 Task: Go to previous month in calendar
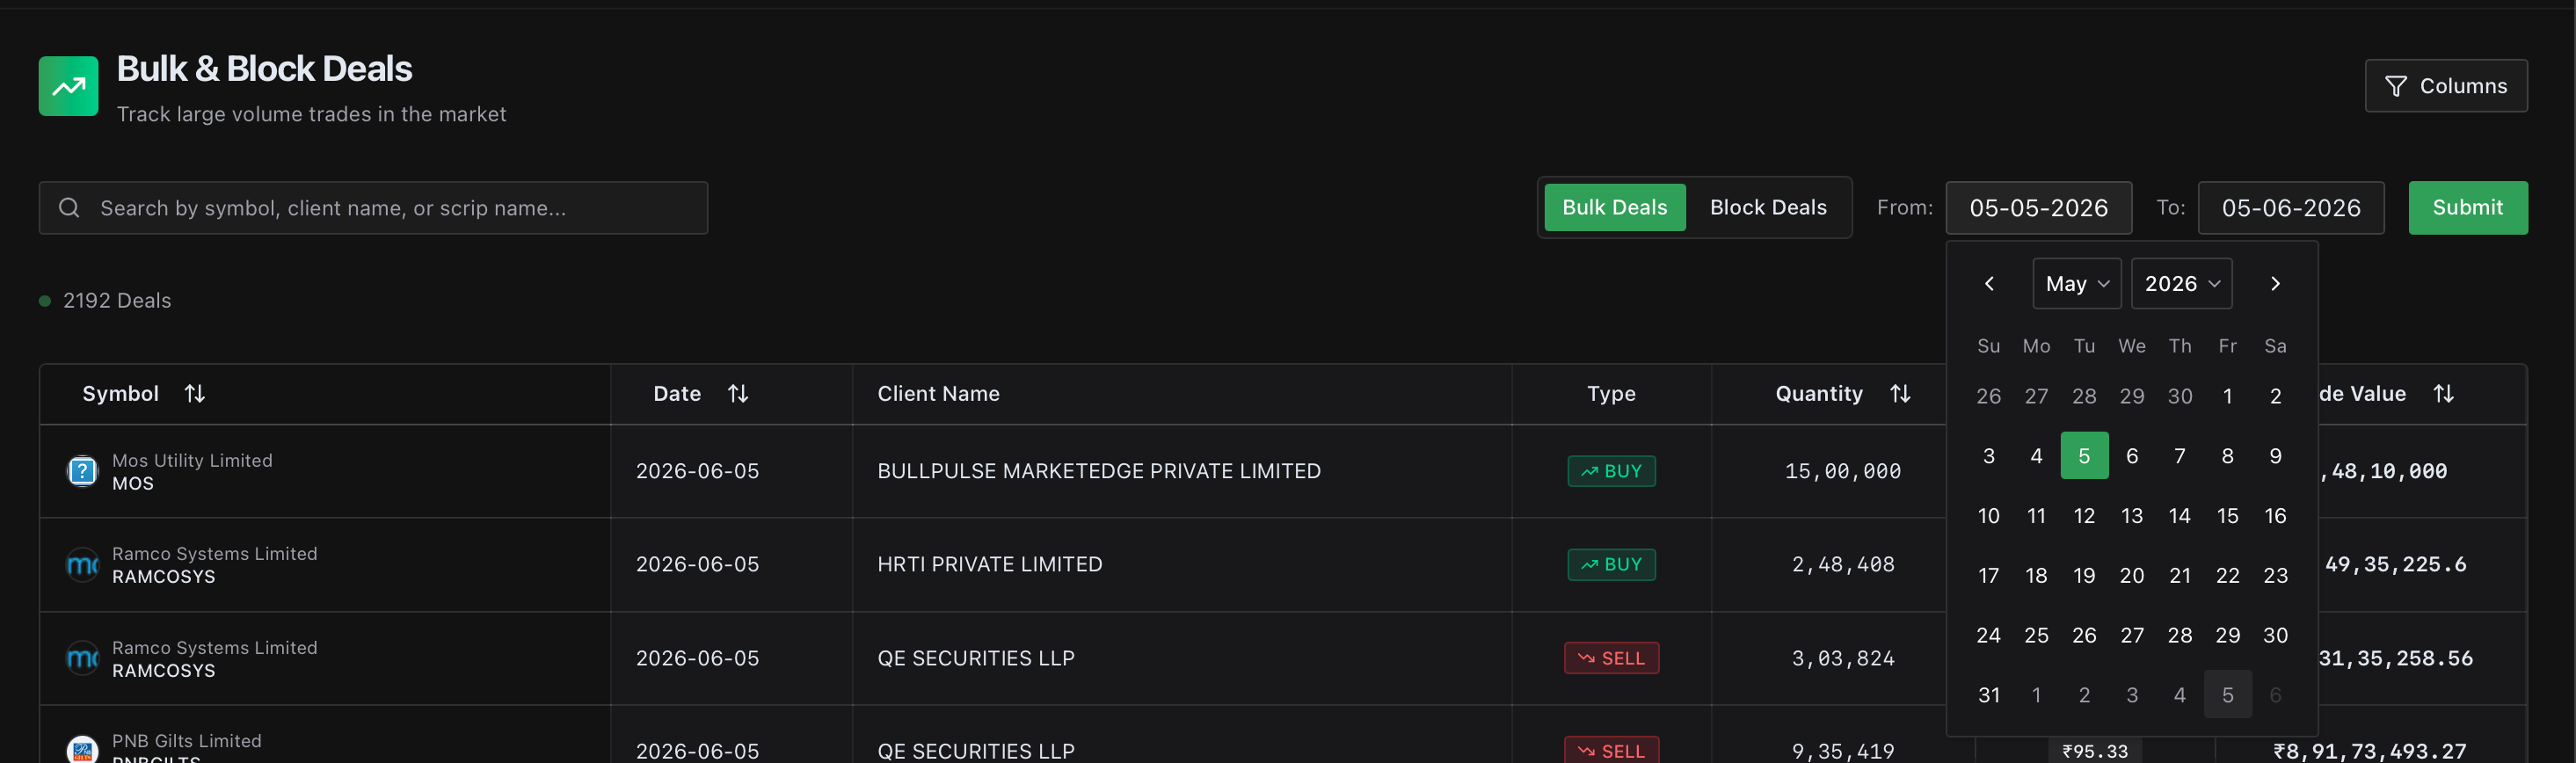pyautogui.click(x=1989, y=284)
